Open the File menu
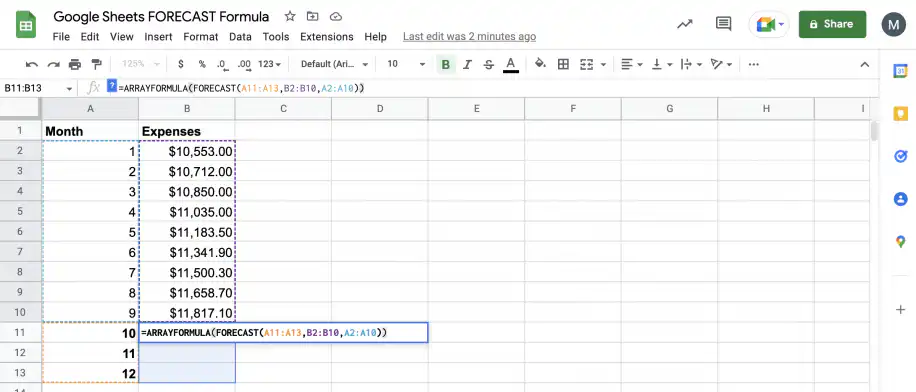This screenshot has height=392, width=916. point(61,37)
